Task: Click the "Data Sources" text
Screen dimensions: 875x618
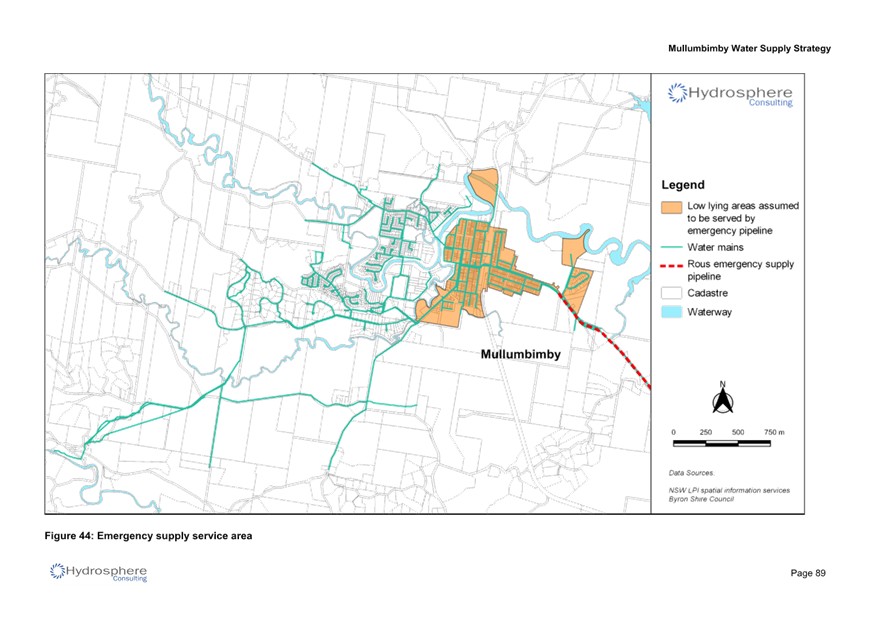Action: coord(691,473)
